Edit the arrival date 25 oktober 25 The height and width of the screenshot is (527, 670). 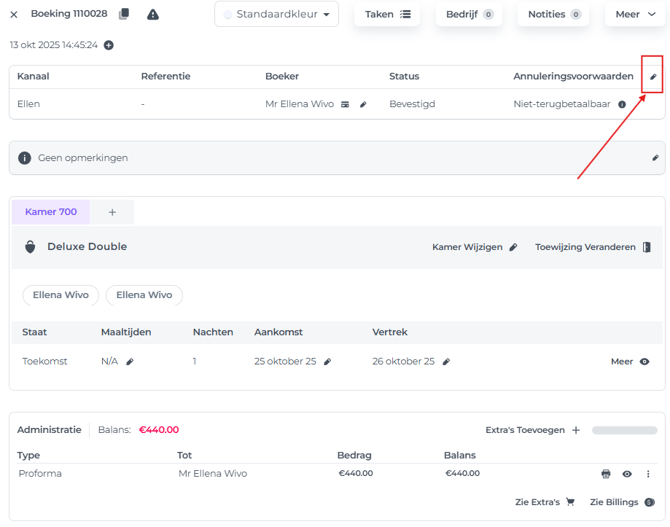[x=327, y=362]
